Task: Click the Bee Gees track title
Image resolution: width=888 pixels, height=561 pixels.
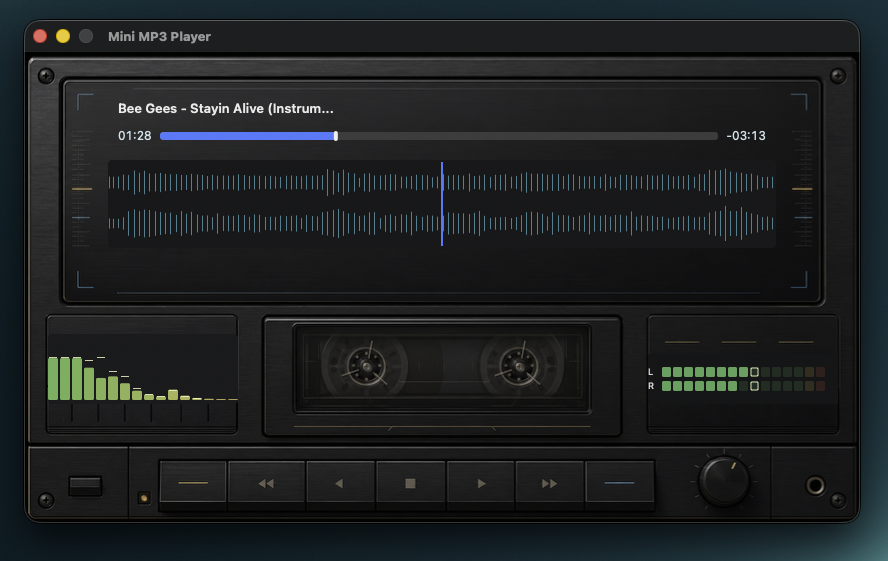Action: [x=225, y=108]
